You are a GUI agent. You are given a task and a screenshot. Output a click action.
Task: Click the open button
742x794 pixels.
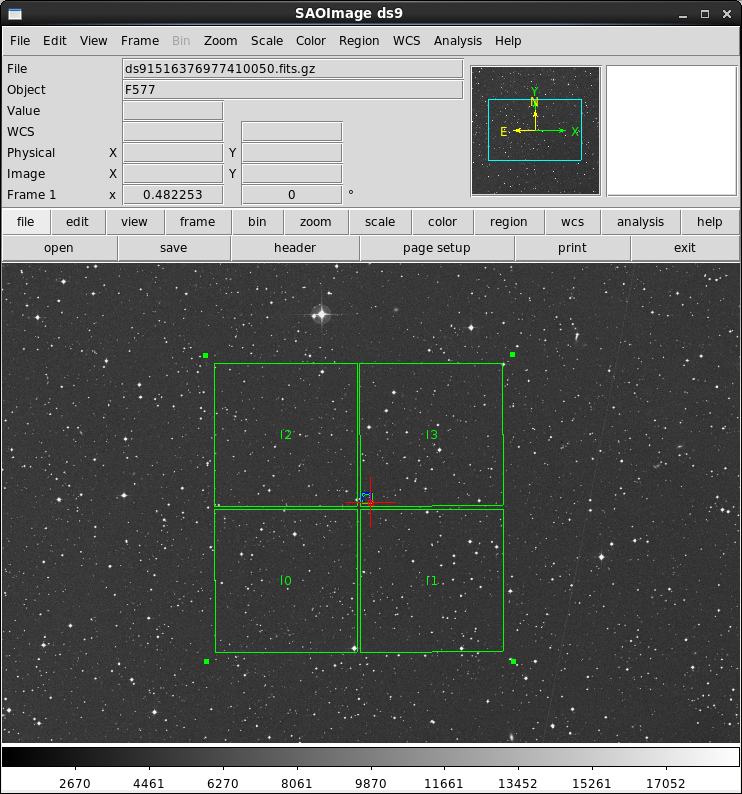click(x=59, y=248)
